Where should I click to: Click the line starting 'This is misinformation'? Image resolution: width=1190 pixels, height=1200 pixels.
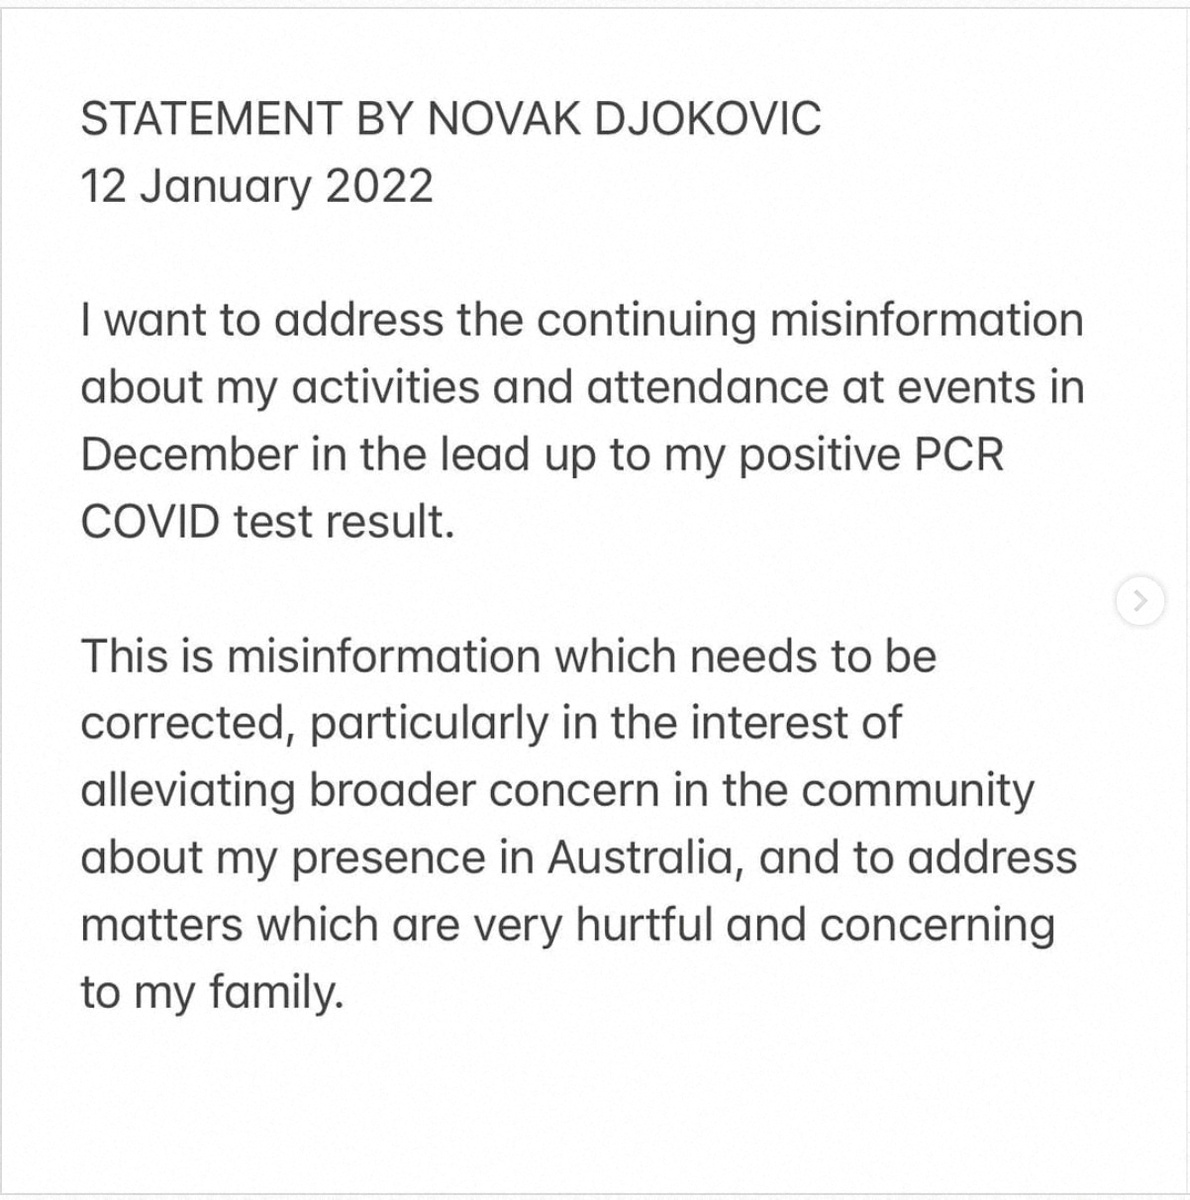click(508, 657)
